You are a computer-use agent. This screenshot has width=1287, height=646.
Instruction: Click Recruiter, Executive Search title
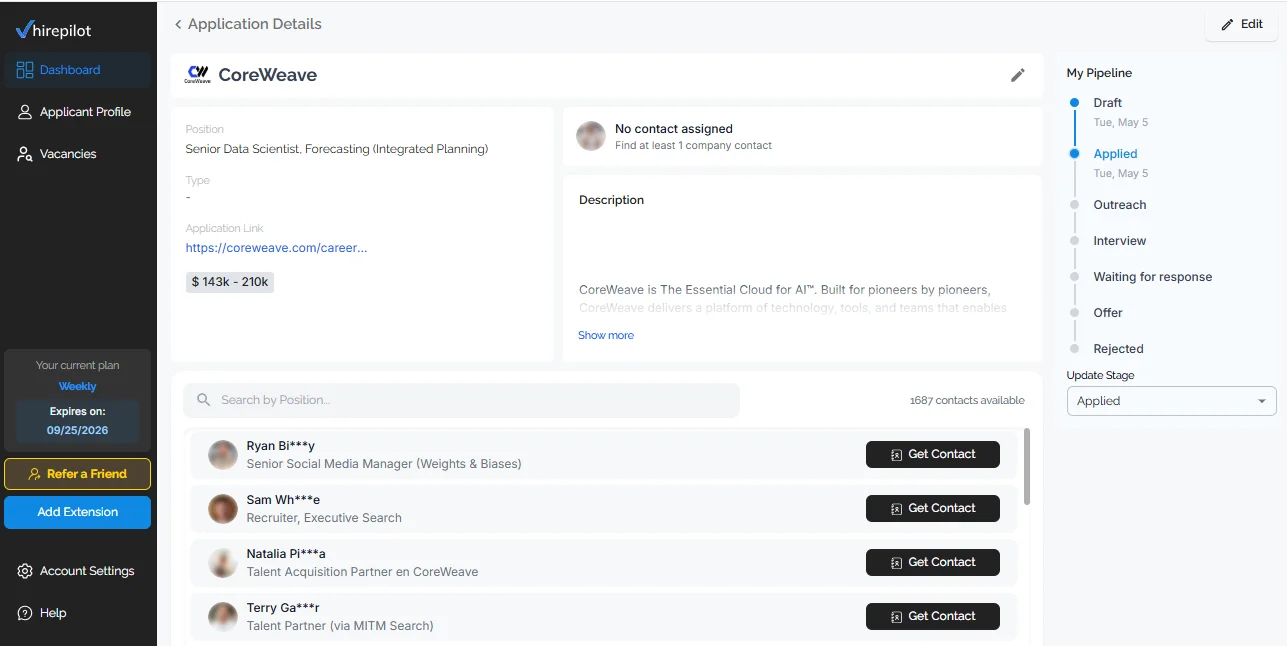(324, 518)
